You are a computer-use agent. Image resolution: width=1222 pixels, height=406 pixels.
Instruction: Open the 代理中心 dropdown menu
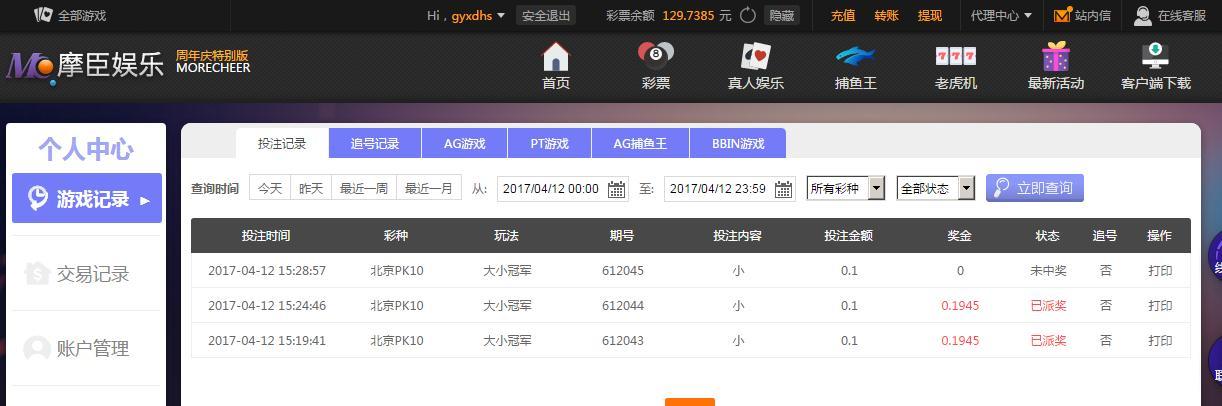pos(1001,15)
